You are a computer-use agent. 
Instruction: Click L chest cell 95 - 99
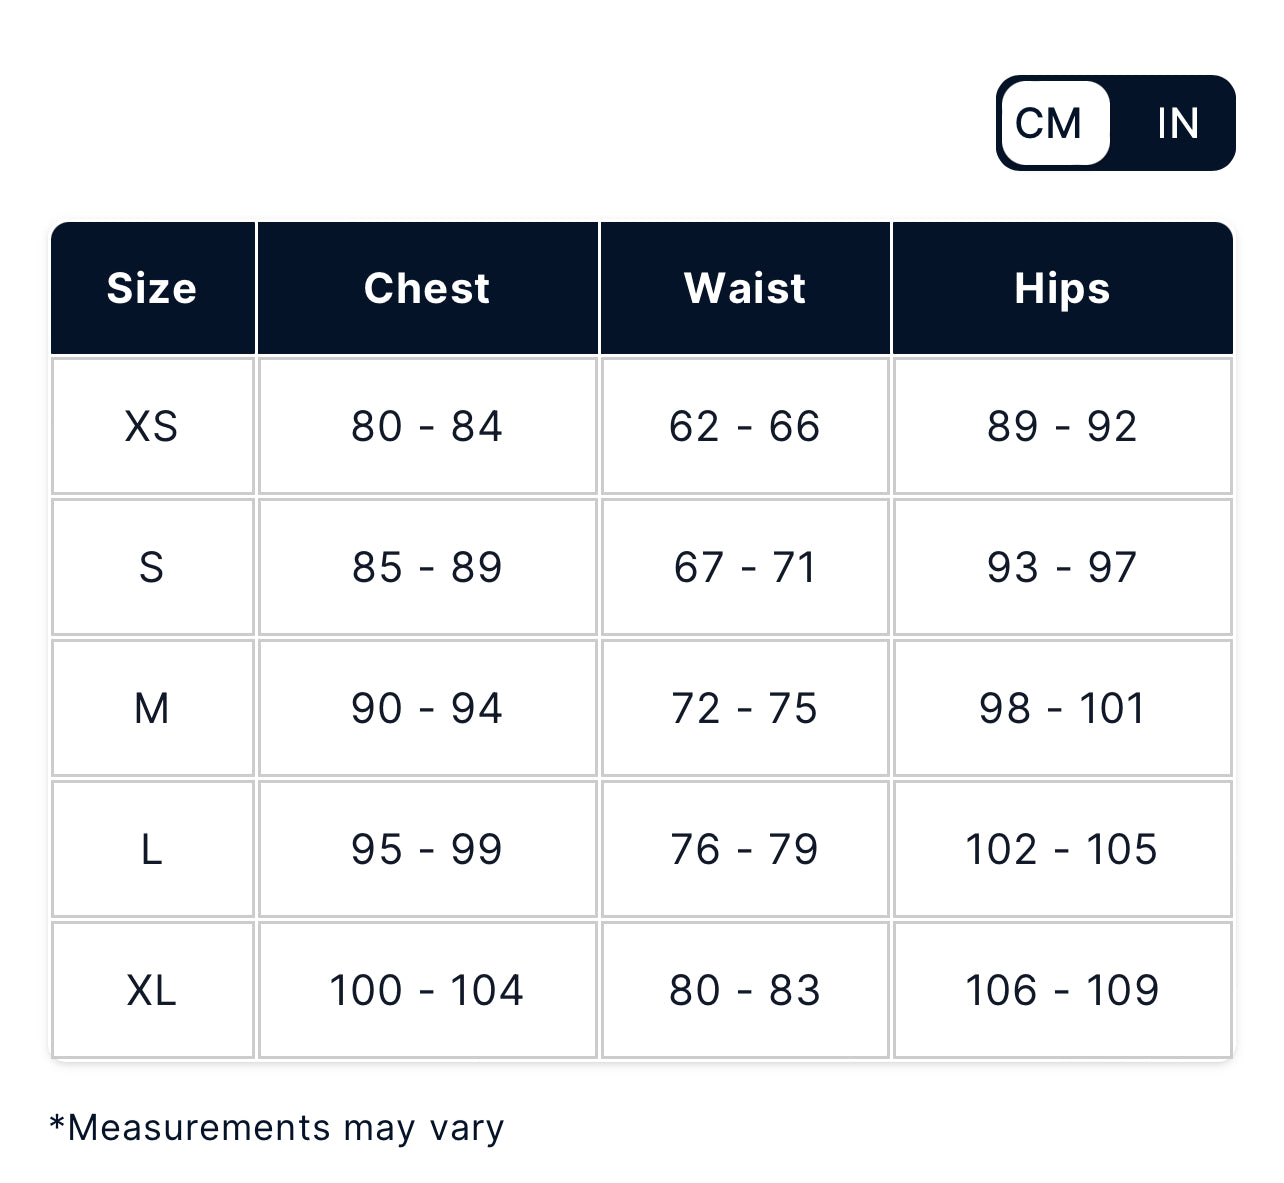pos(427,849)
